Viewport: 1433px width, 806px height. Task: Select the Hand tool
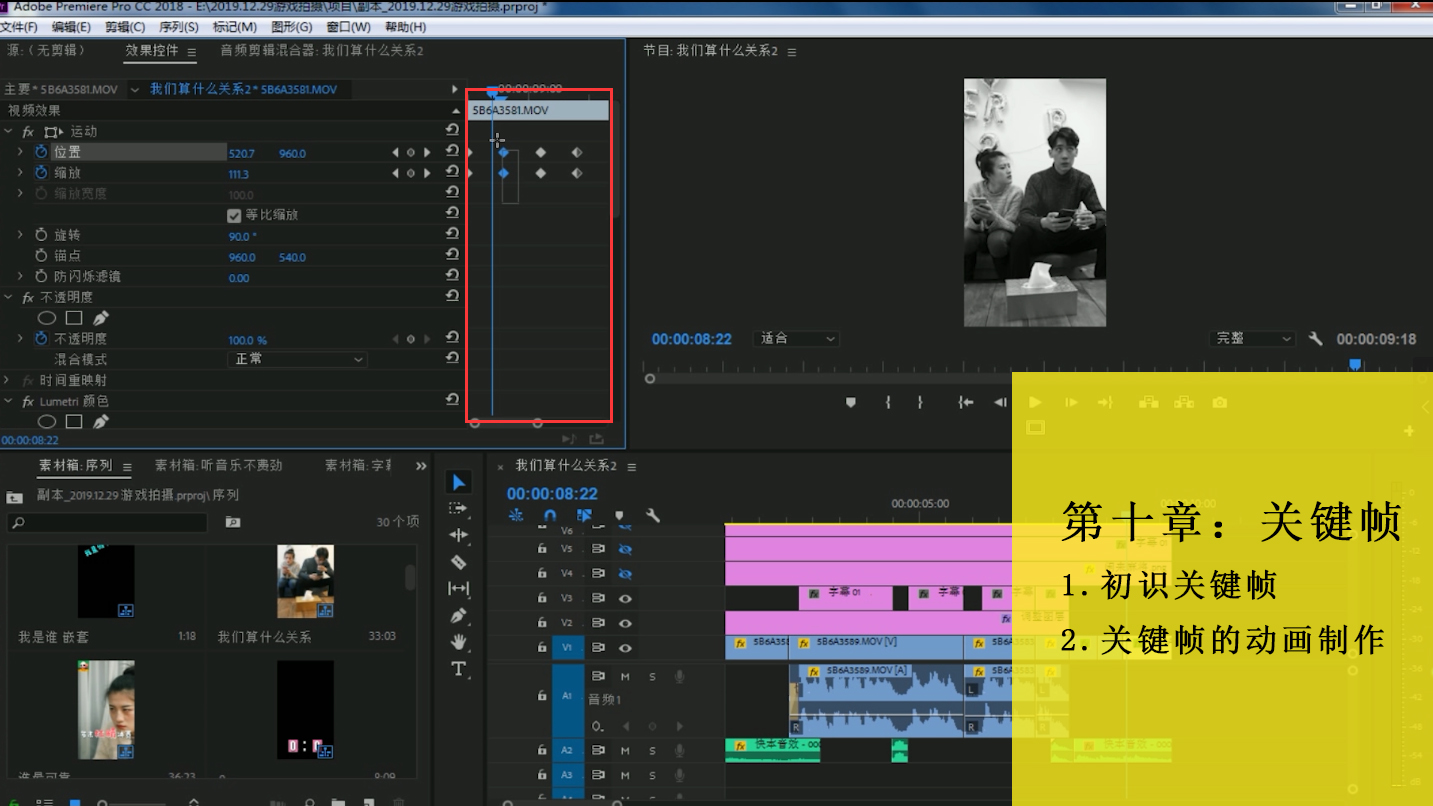click(x=458, y=641)
